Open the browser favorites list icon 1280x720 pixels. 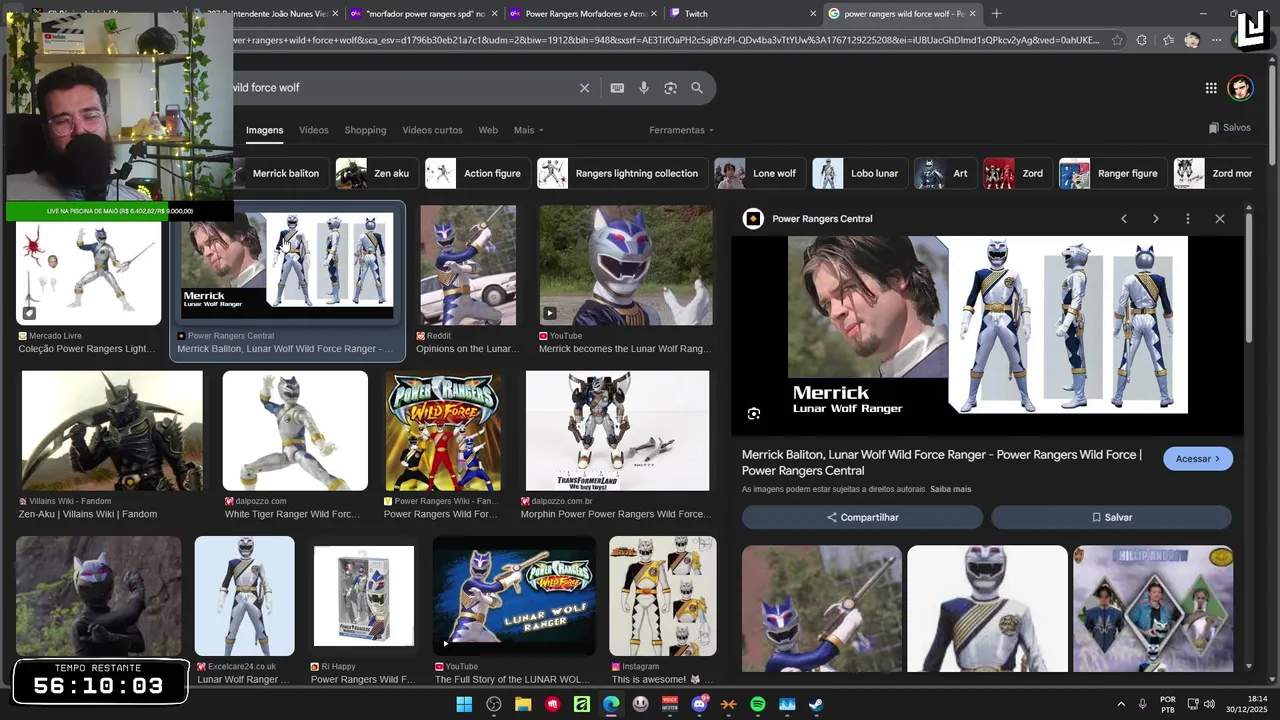(1168, 40)
